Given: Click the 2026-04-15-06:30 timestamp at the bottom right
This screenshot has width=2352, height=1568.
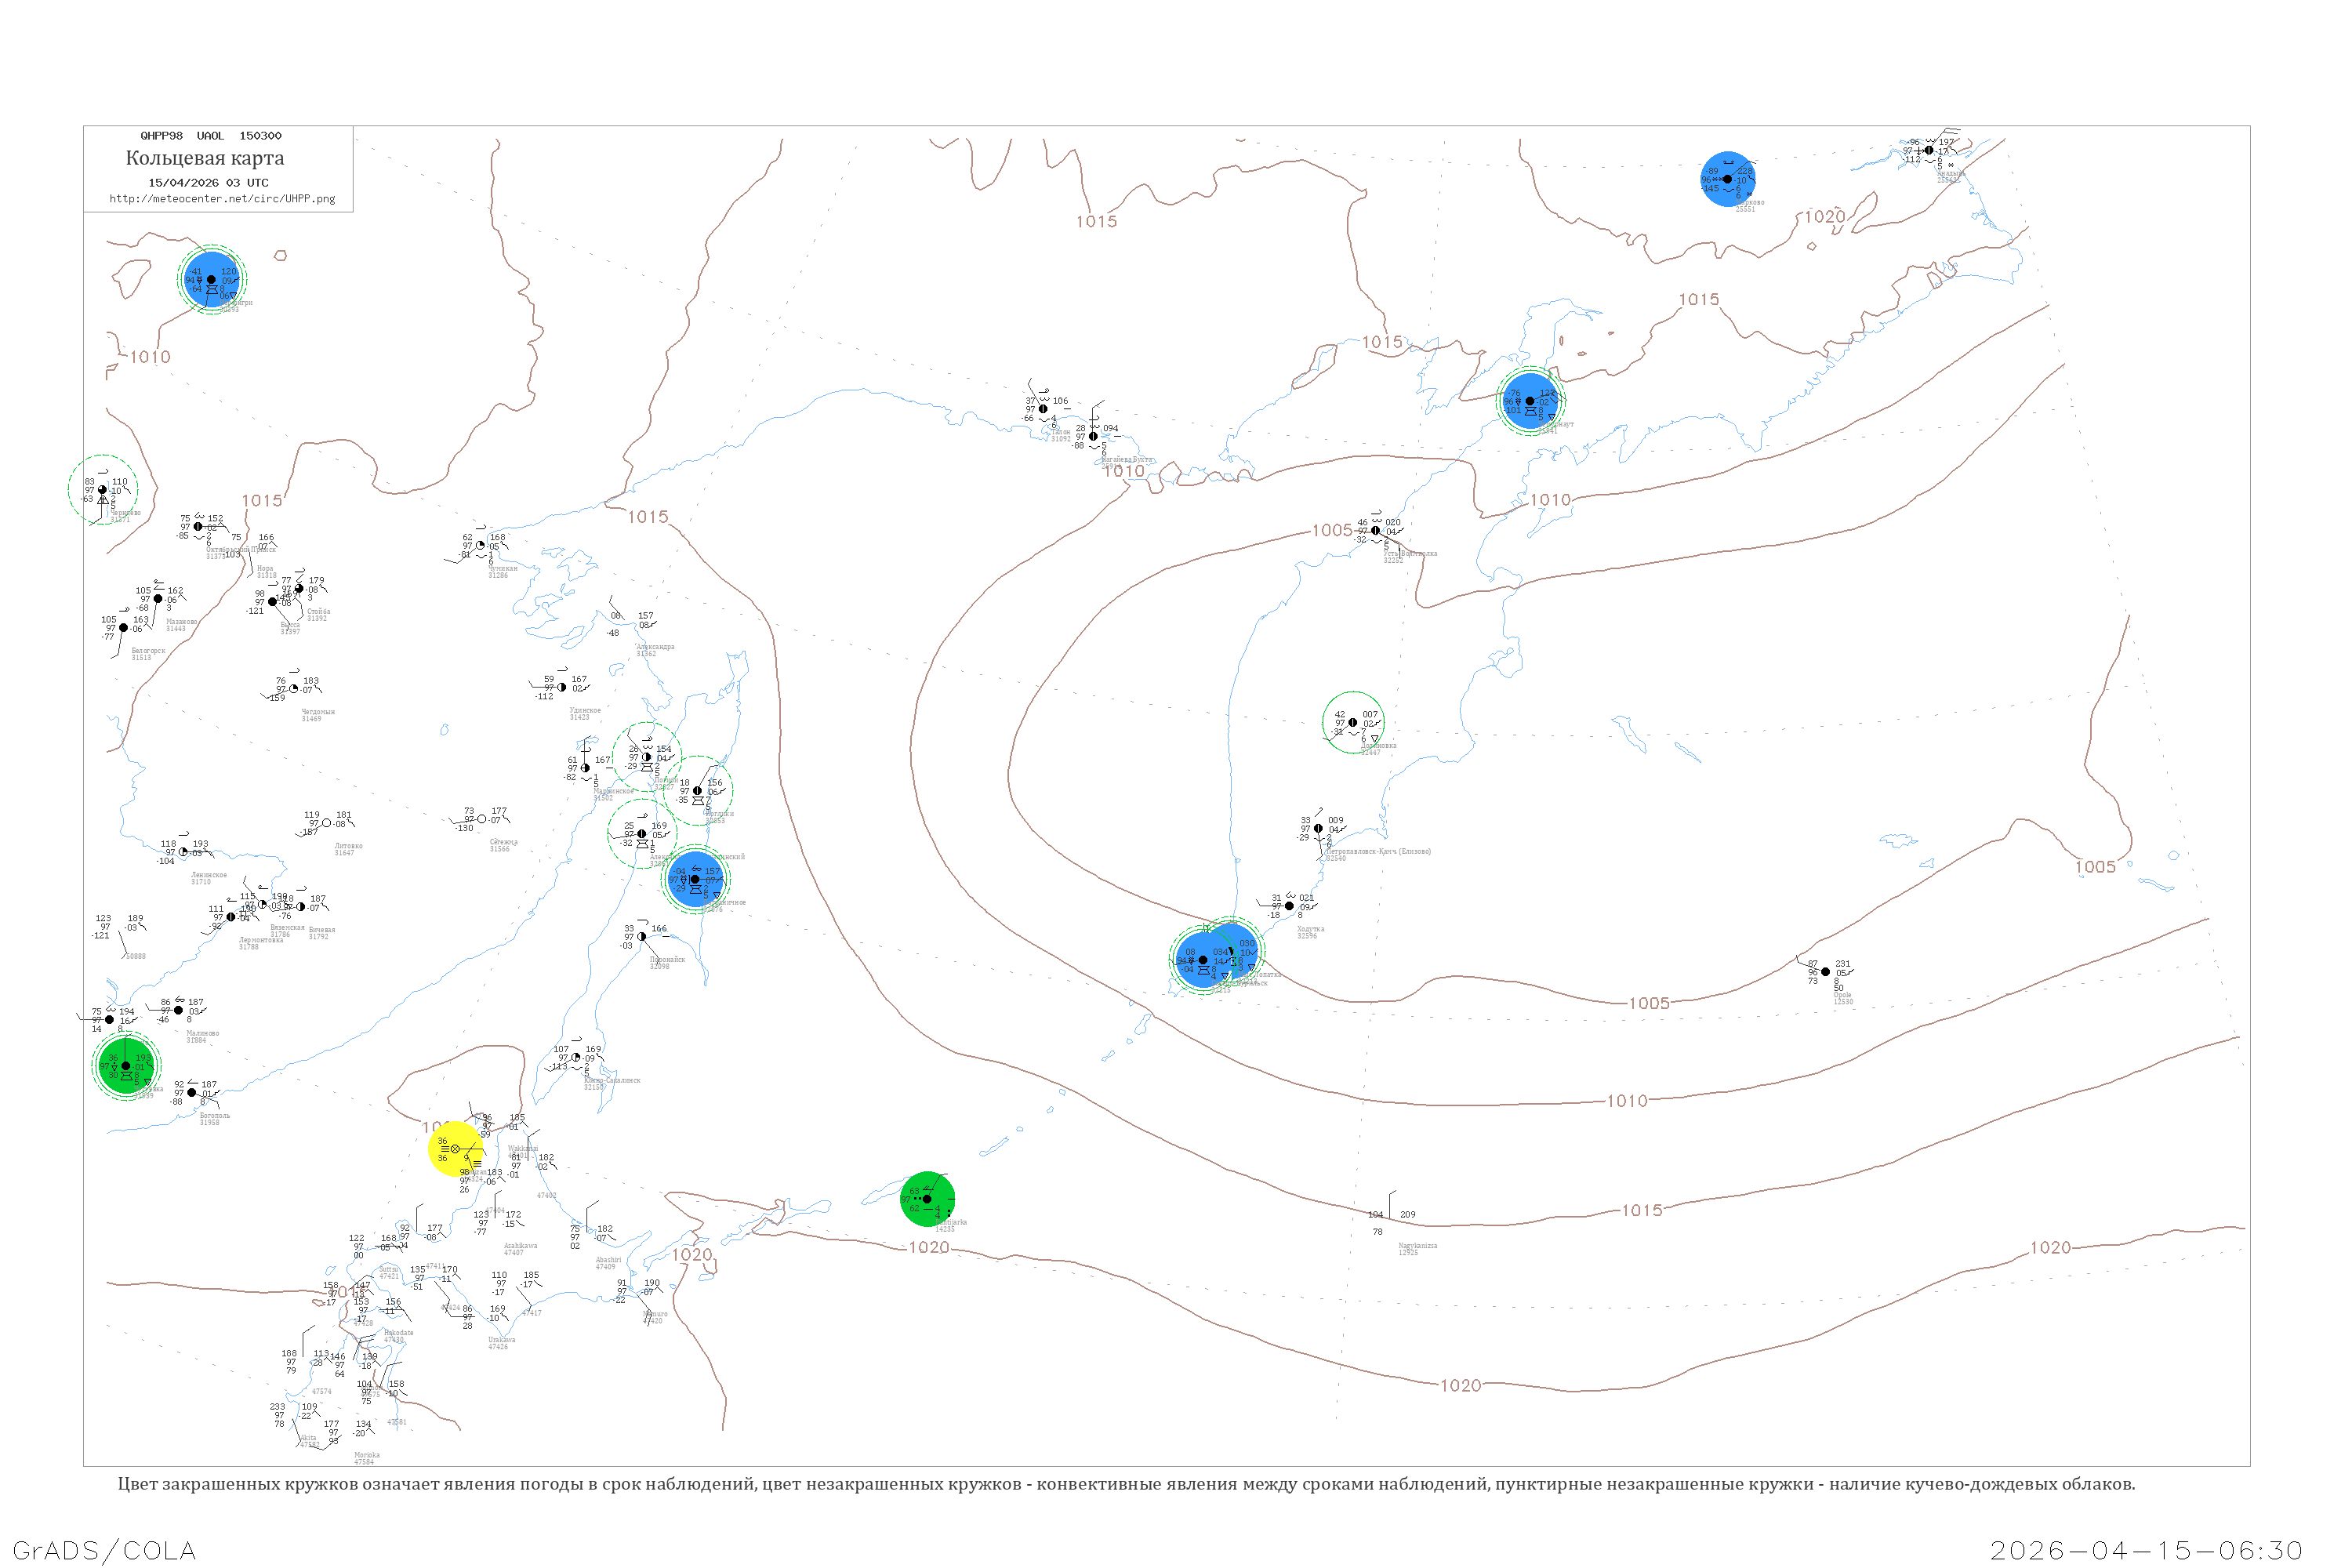Looking at the screenshot, I should tap(2146, 1551).
